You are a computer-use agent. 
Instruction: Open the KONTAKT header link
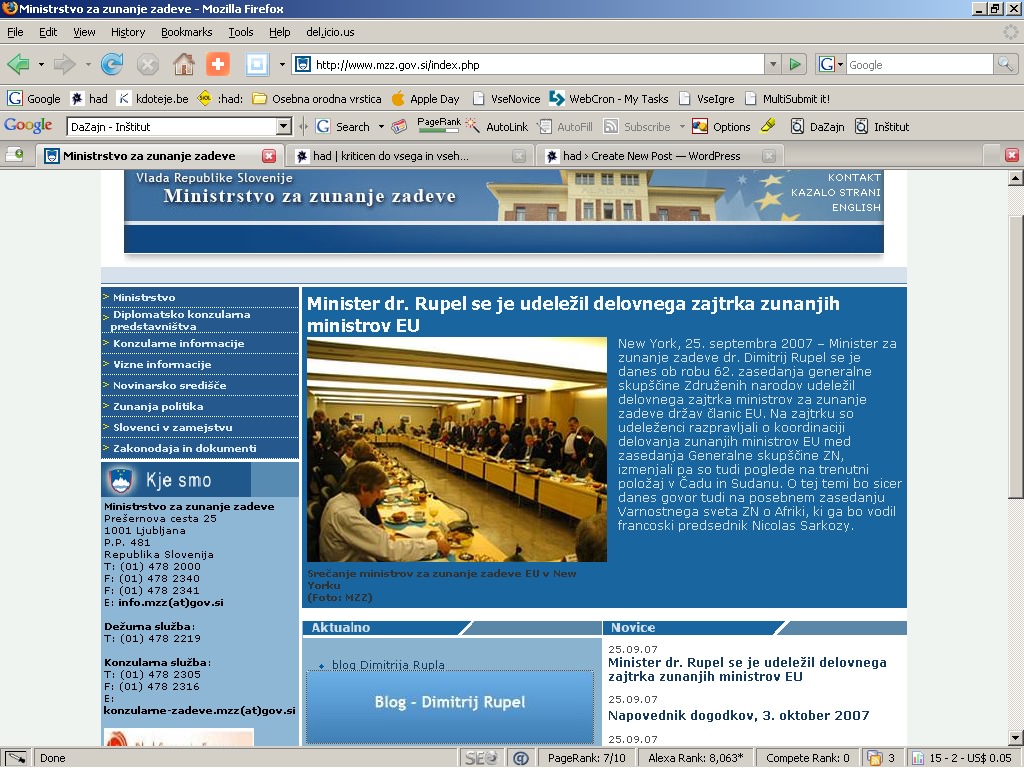(854, 177)
